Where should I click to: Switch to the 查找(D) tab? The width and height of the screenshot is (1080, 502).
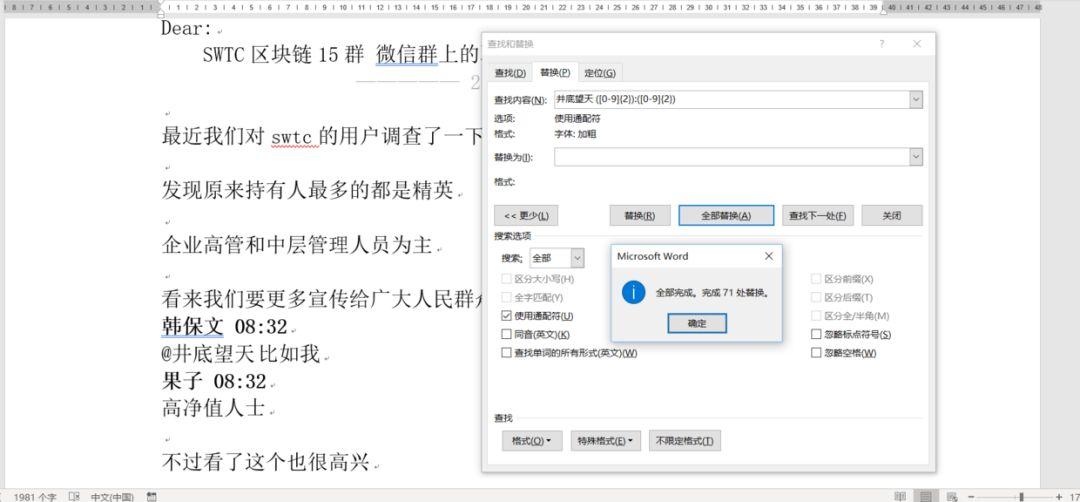point(510,72)
